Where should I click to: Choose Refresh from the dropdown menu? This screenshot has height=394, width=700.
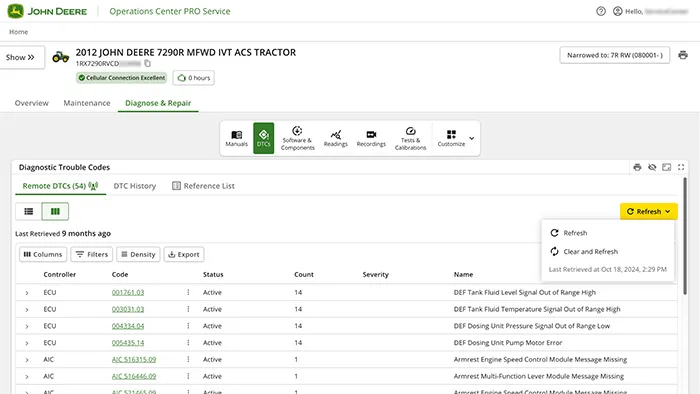click(608, 233)
